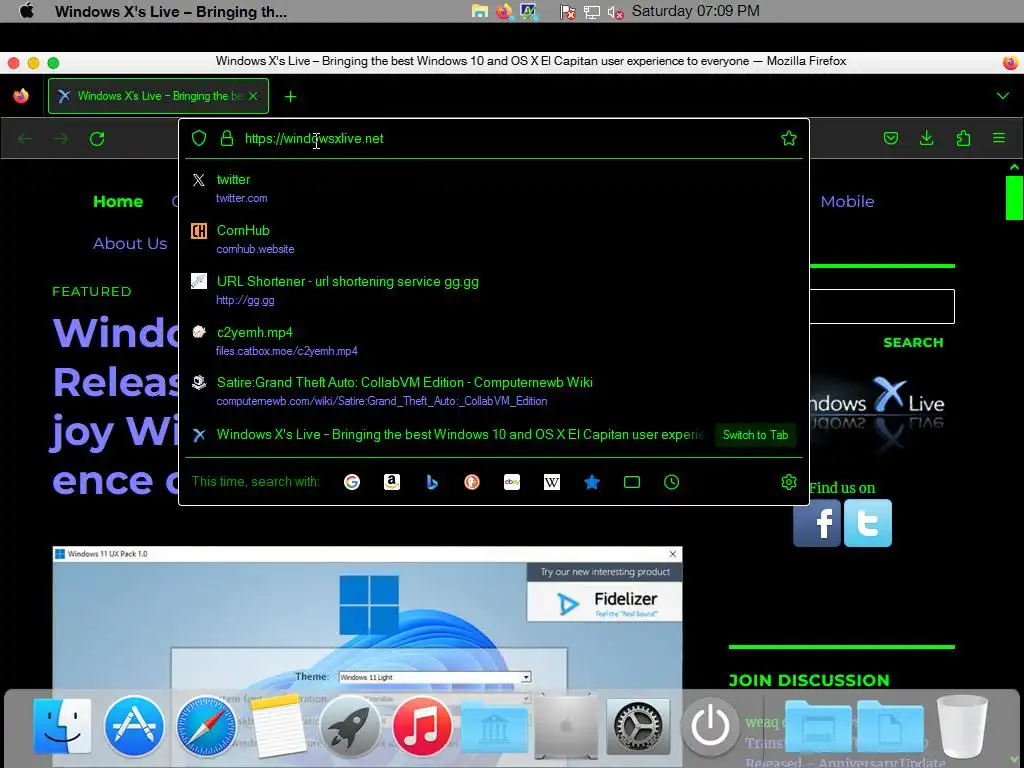The height and width of the screenshot is (768, 1024).
Task: Expand the list all tabs chevron
Action: point(1002,96)
